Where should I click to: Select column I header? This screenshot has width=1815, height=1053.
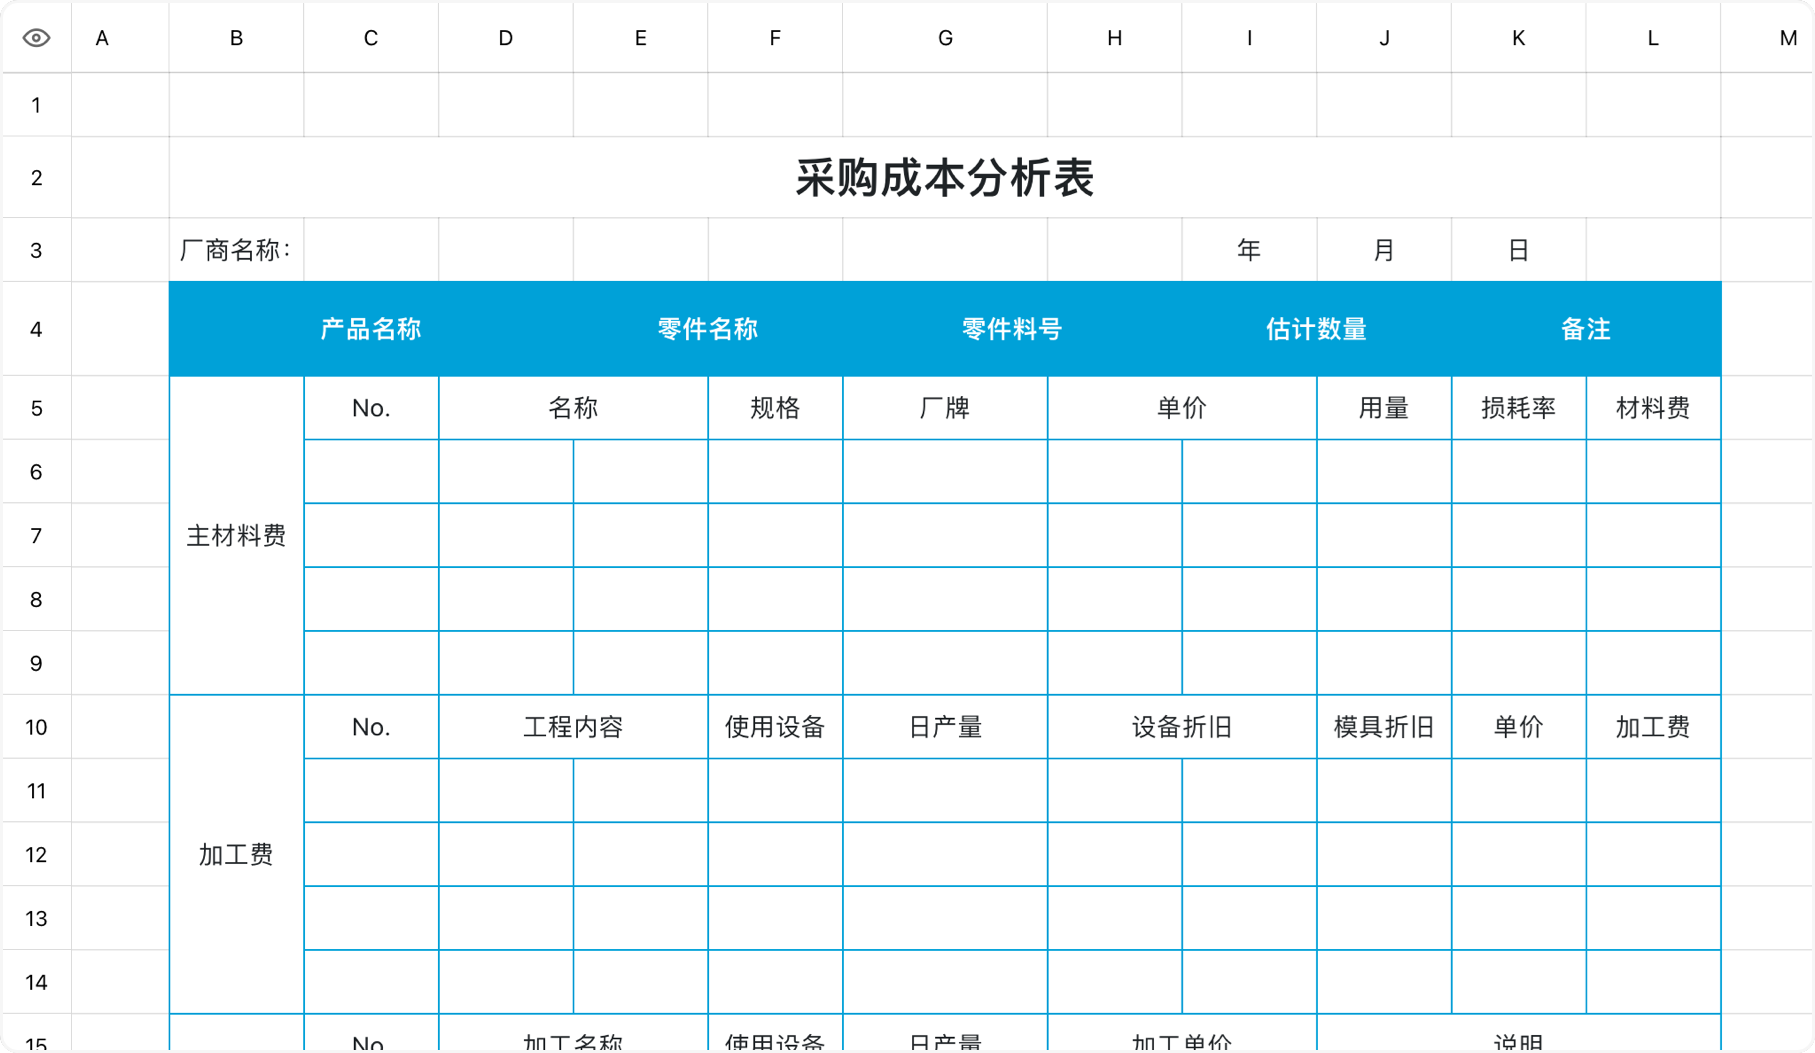coord(1249,38)
